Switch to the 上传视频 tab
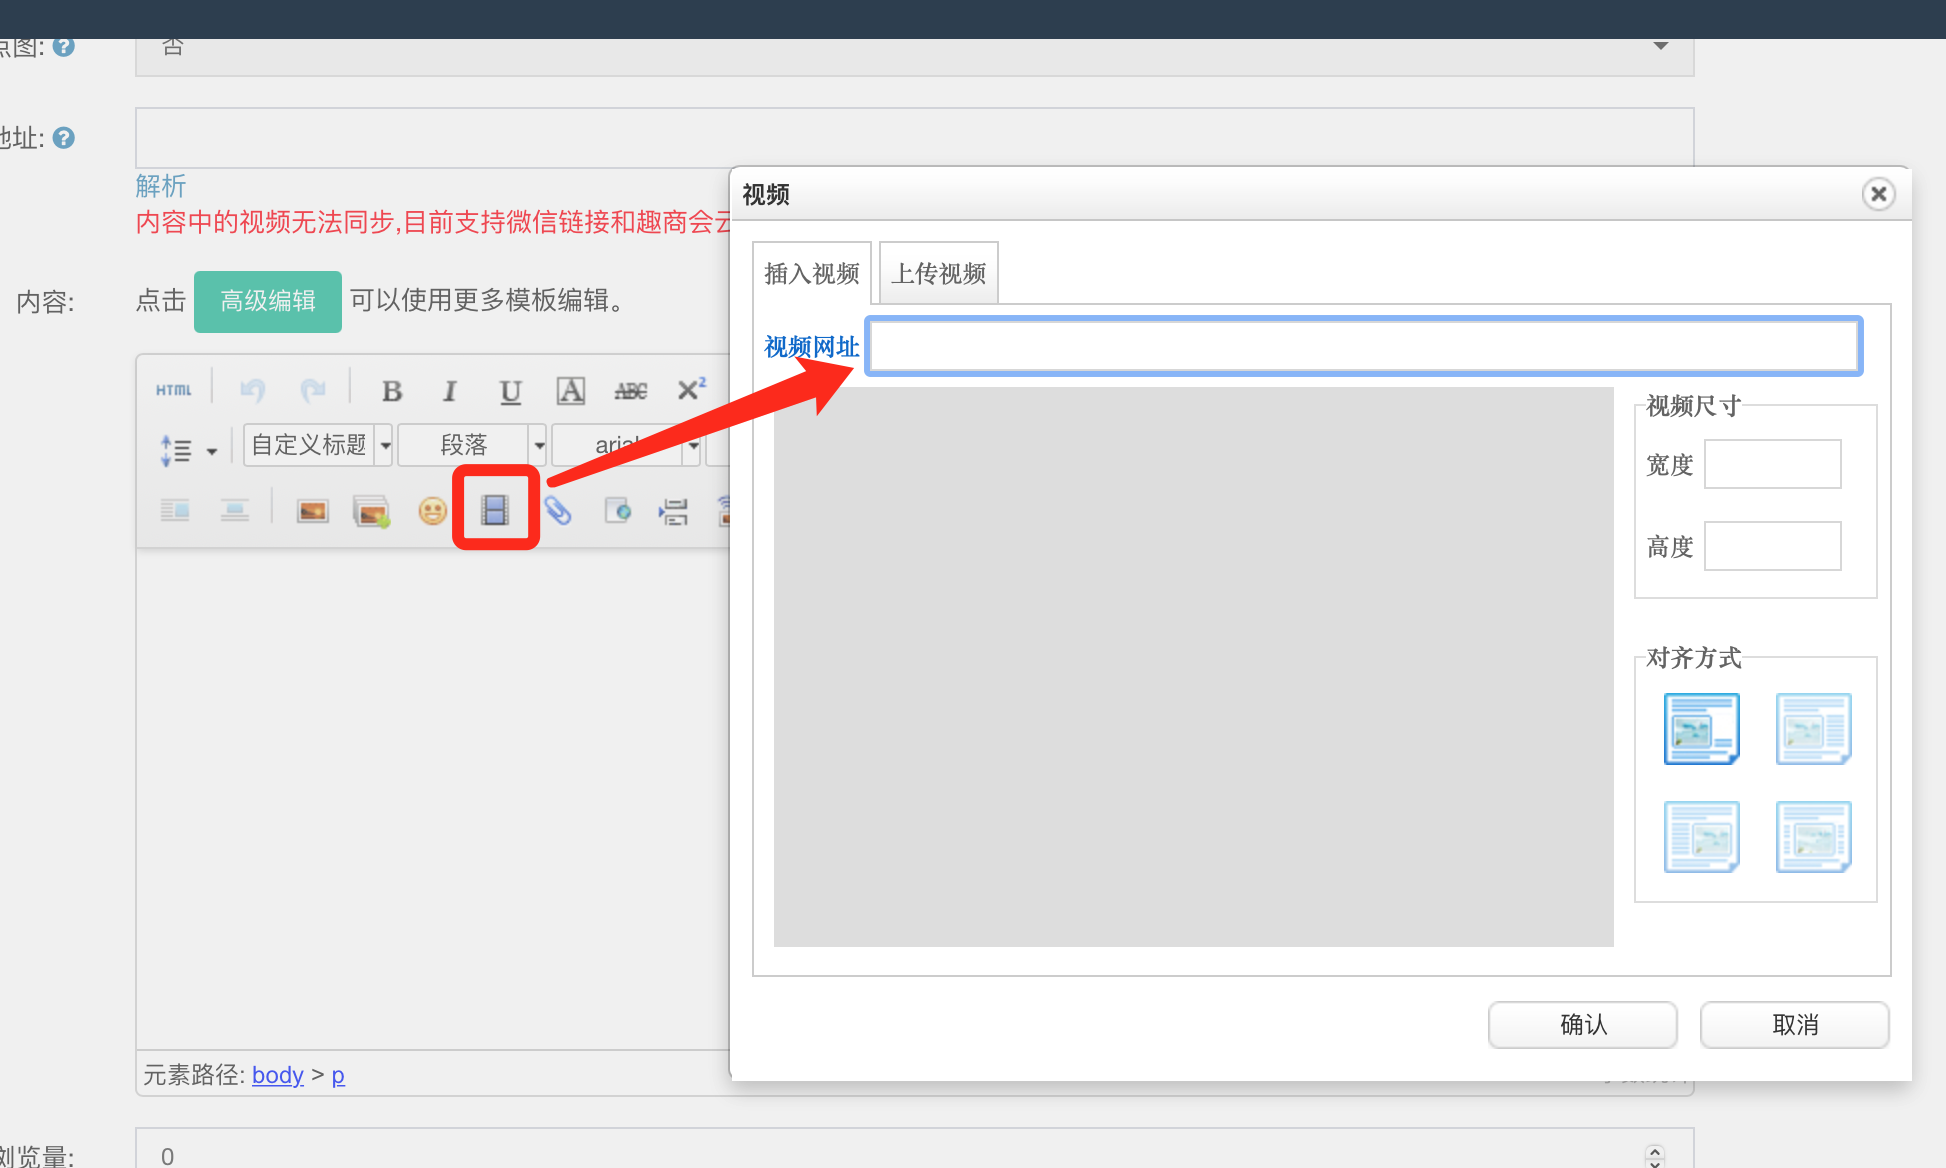The image size is (1946, 1168). (938, 273)
